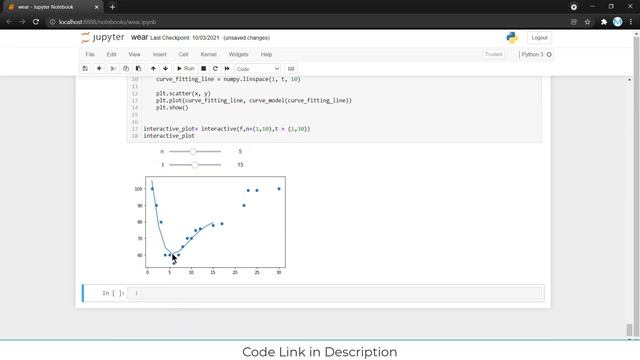Screen dimensions: 640x360
Task: Open the browser three-dot menu
Action: coord(631,22)
